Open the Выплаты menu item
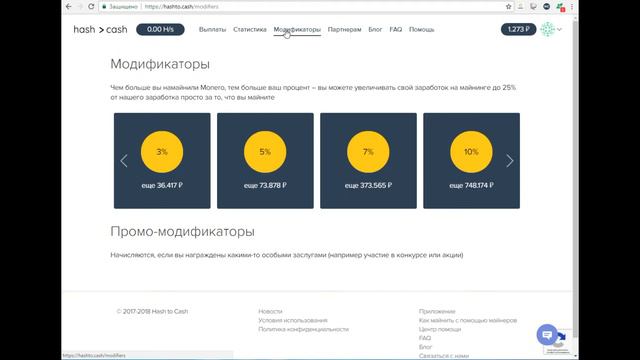The image size is (640, 360). coord(212,29)
